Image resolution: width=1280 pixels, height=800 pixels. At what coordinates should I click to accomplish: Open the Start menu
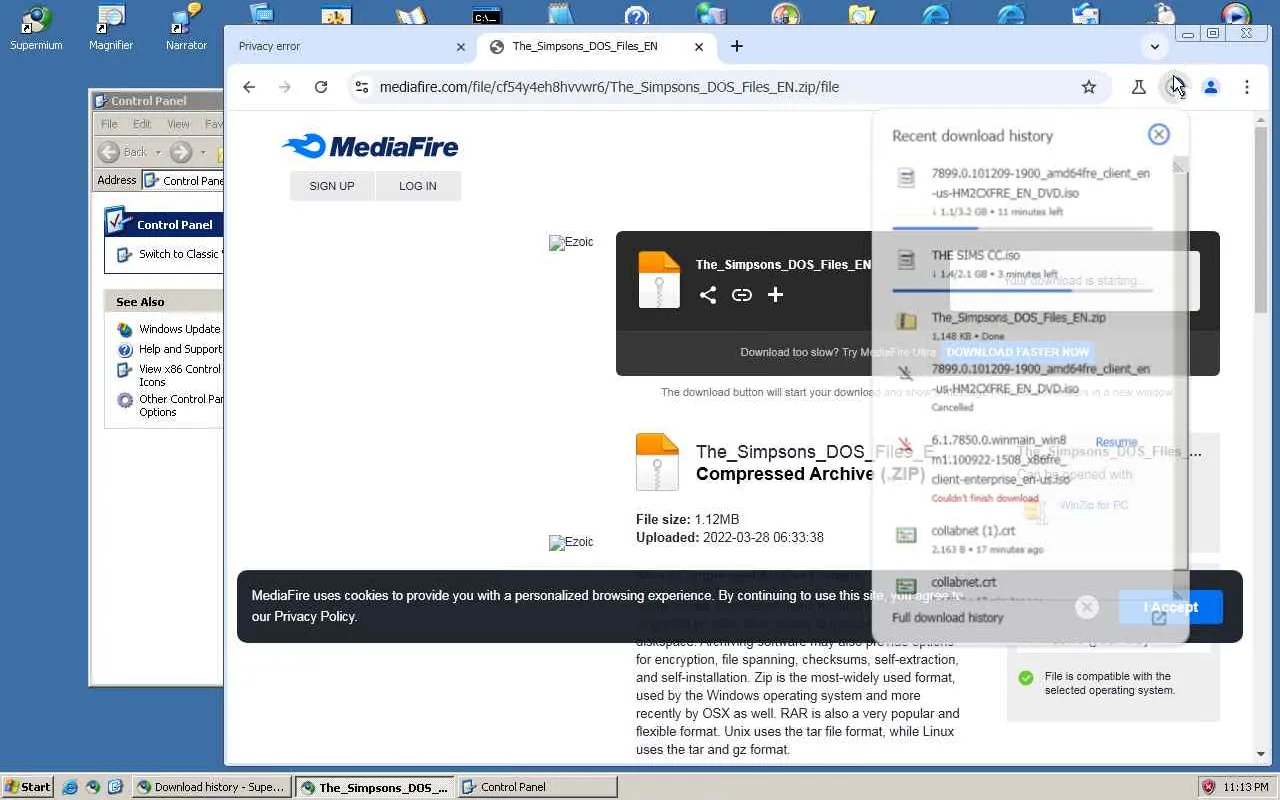point(28,787)
